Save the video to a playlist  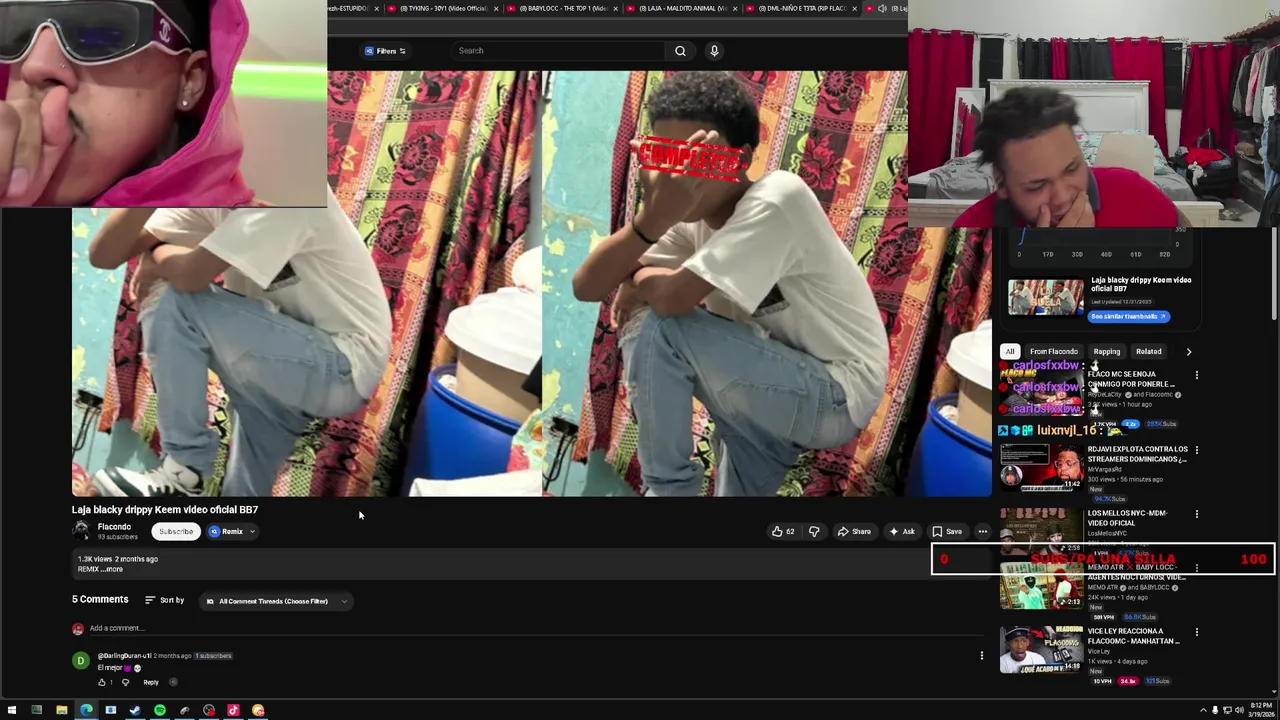[x=946, y=532]
